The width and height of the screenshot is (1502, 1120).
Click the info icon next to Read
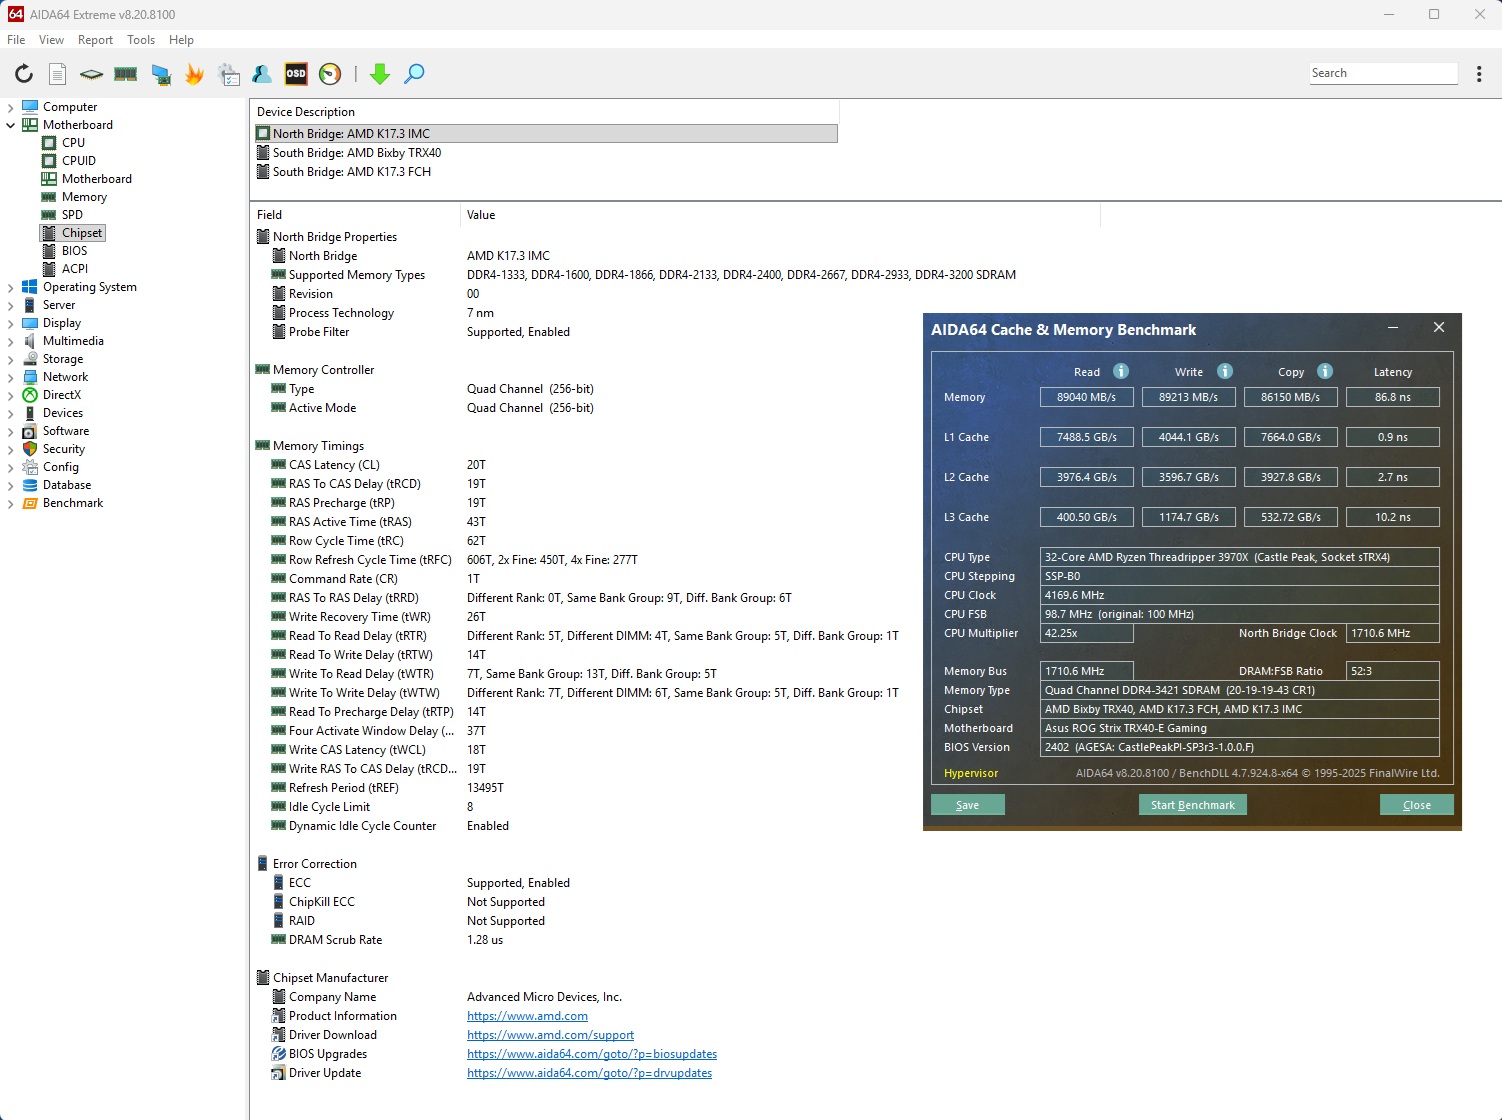tap(1121, 371)
